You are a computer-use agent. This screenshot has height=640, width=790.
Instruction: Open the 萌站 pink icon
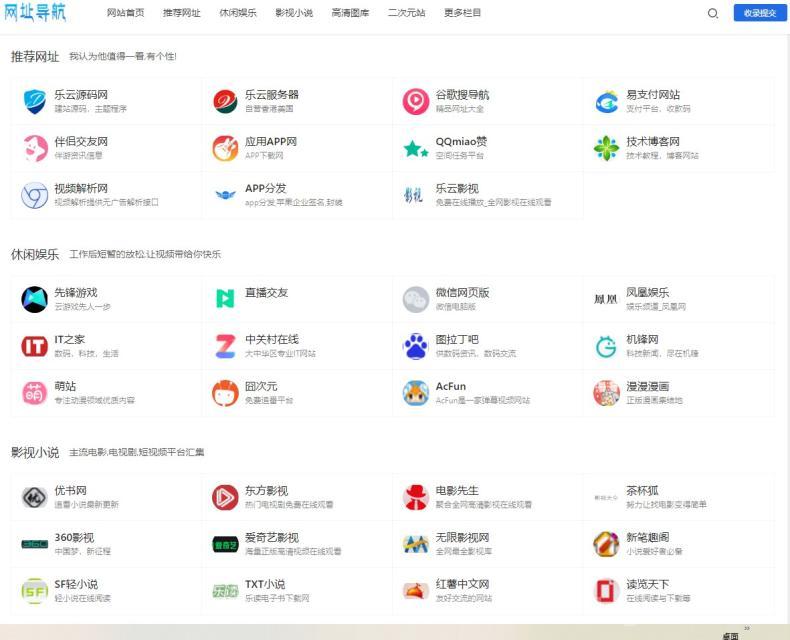[35, 393]
